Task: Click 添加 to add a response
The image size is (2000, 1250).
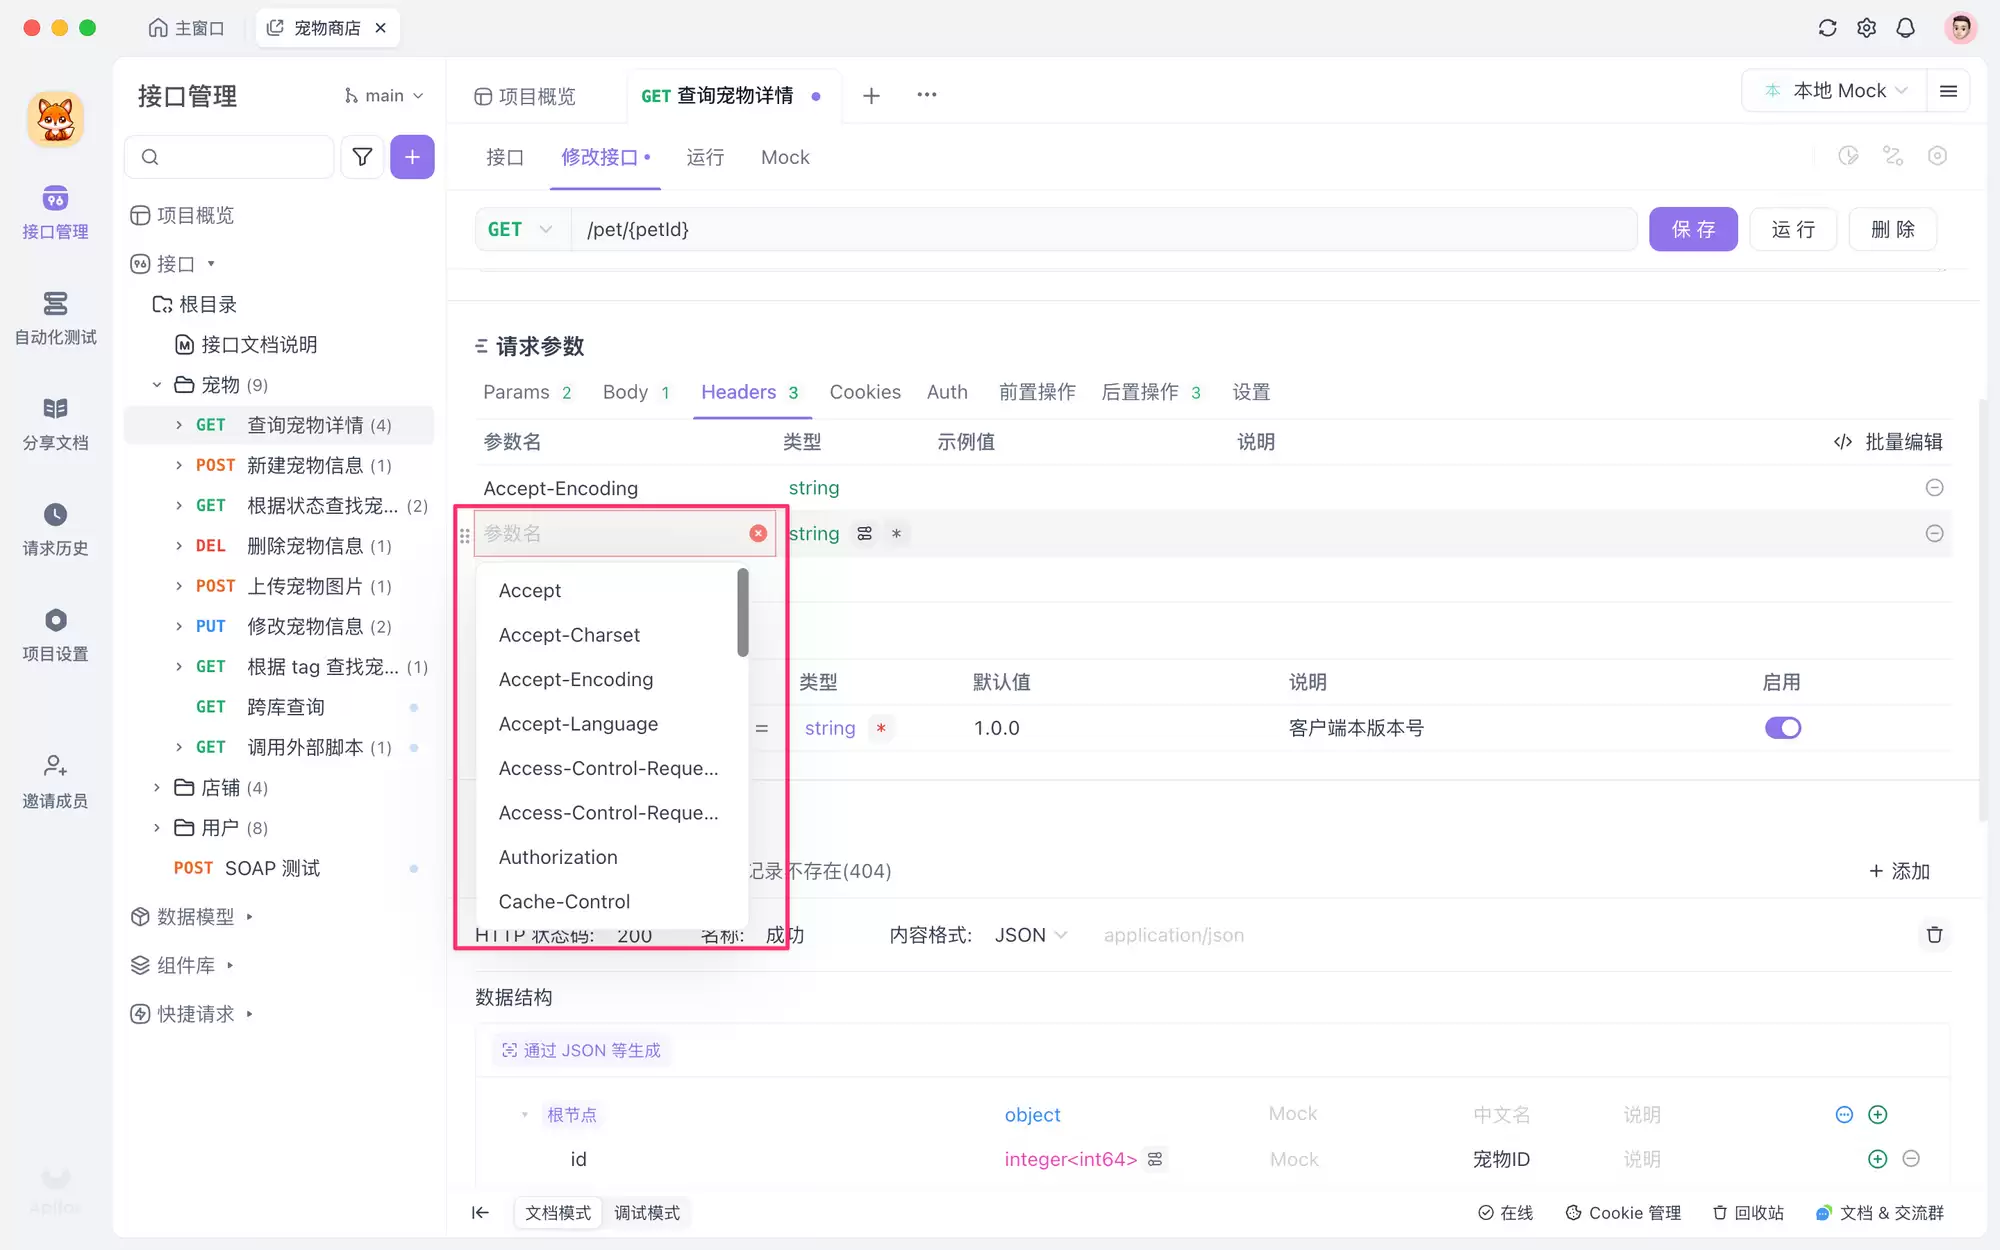Action: pos(1899,871)
